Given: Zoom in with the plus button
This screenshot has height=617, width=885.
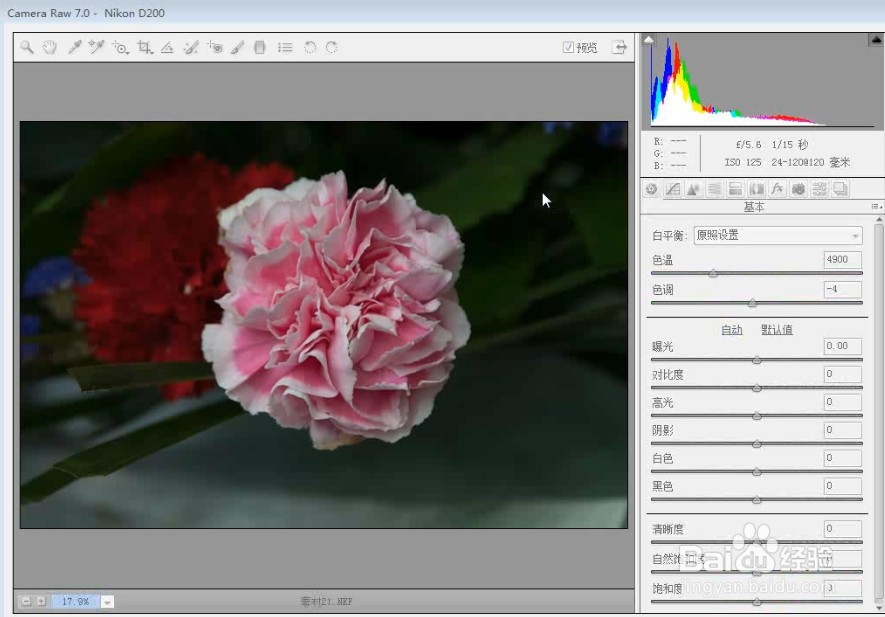Looking at the screenshot, I should [x=41, y=602].
